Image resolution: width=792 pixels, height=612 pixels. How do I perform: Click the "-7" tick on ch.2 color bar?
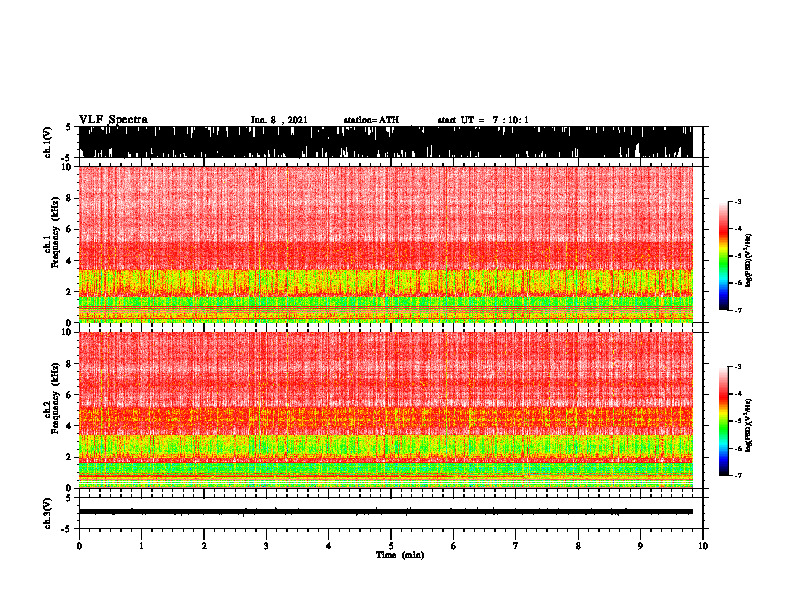point(737,475)
